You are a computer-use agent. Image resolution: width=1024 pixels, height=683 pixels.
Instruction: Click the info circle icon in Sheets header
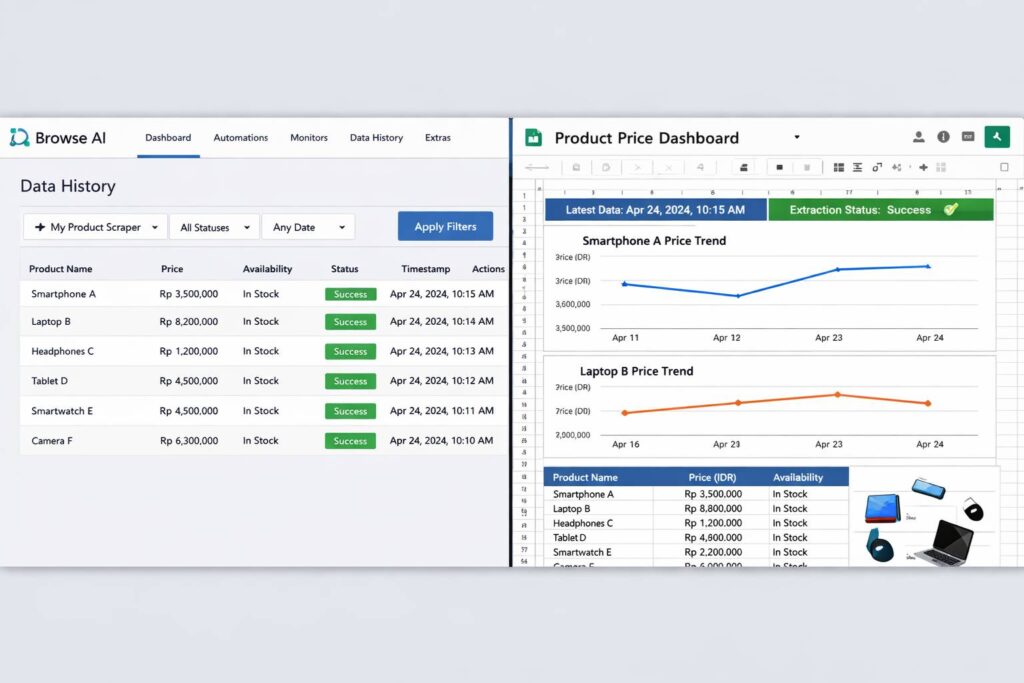[x=943, y=137]
